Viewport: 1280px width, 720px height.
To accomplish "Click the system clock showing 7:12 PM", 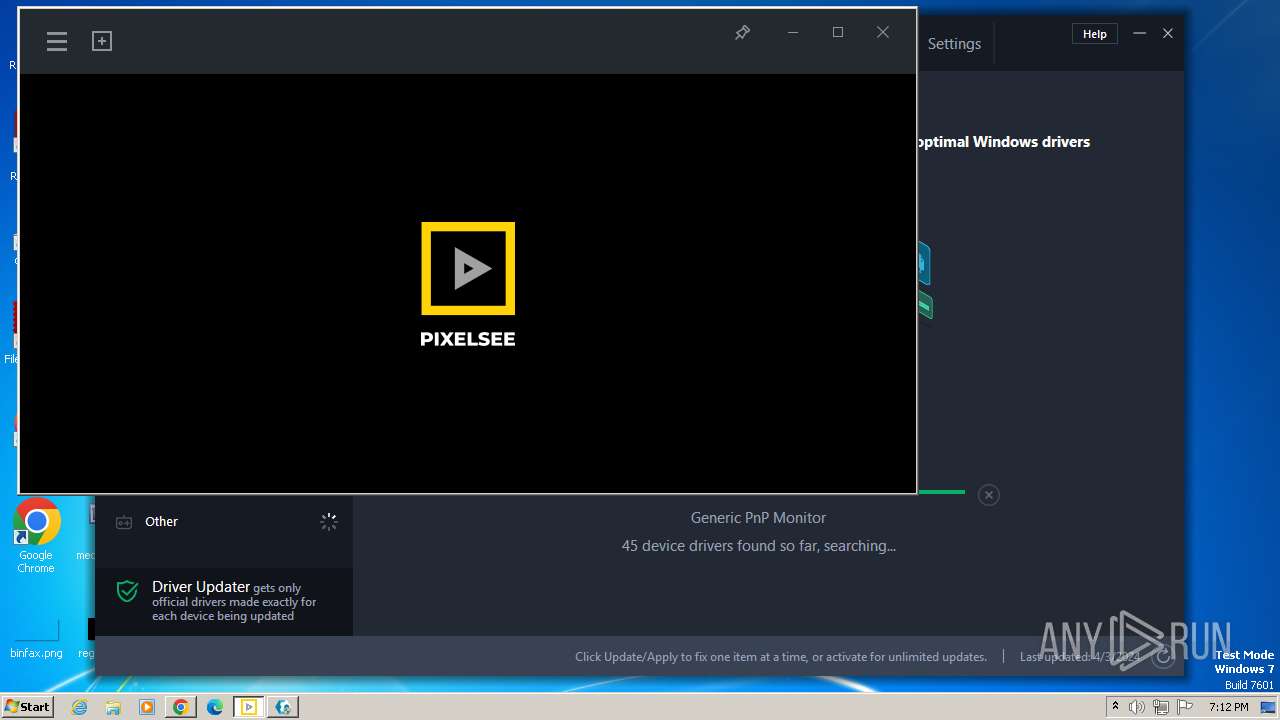I will 1228,707.
